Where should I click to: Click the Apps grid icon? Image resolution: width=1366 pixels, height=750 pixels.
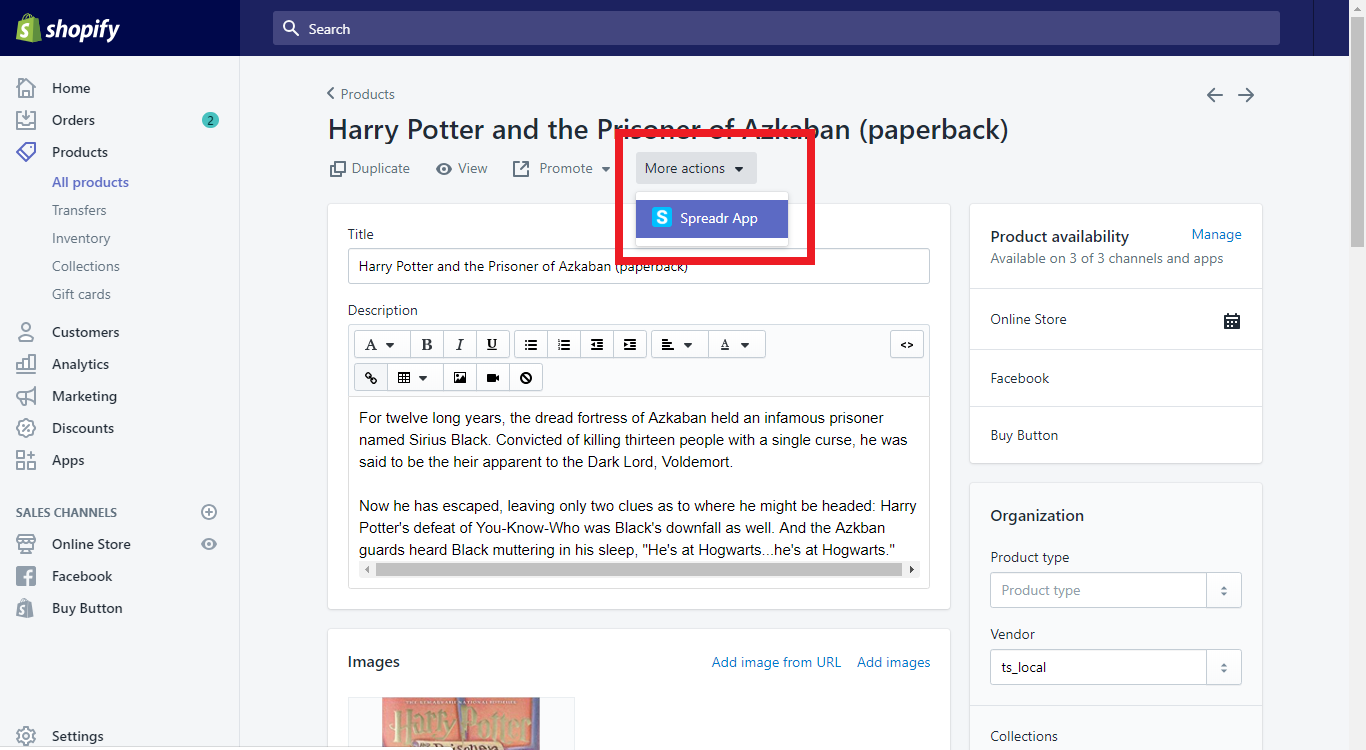[x=26, y=460]
